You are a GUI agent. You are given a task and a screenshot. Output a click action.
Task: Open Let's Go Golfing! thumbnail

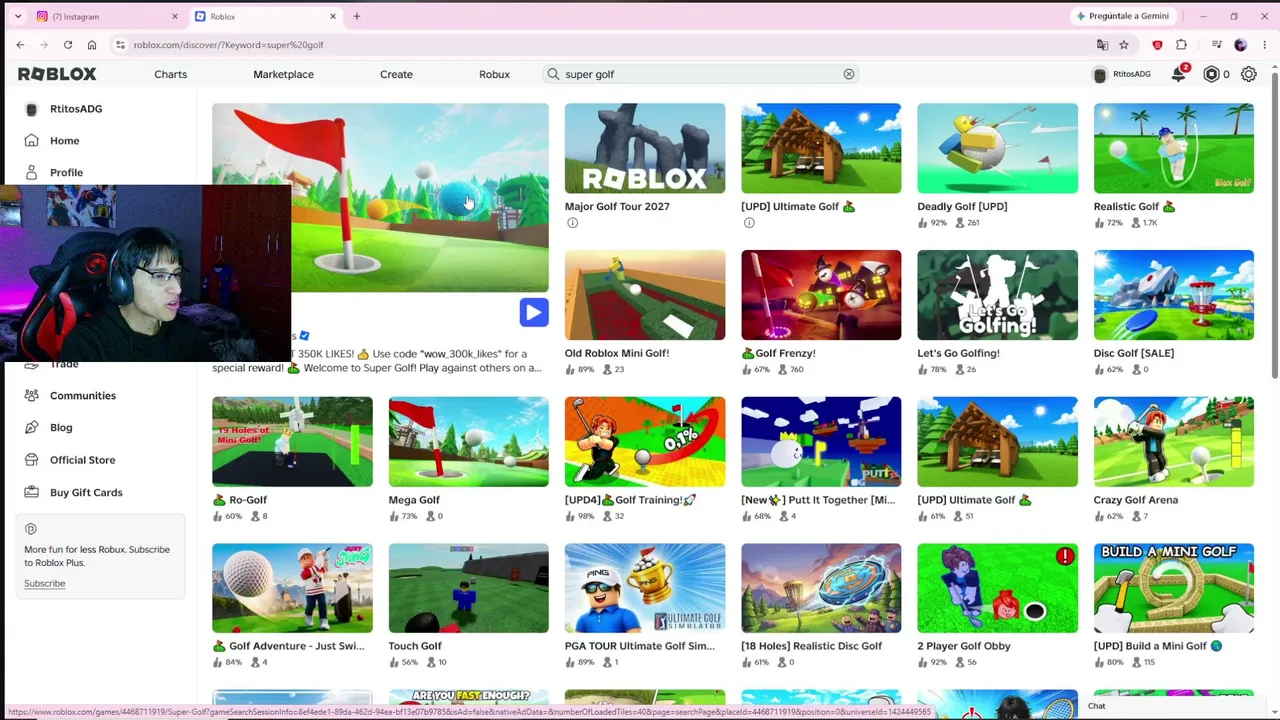click(997, 295)
